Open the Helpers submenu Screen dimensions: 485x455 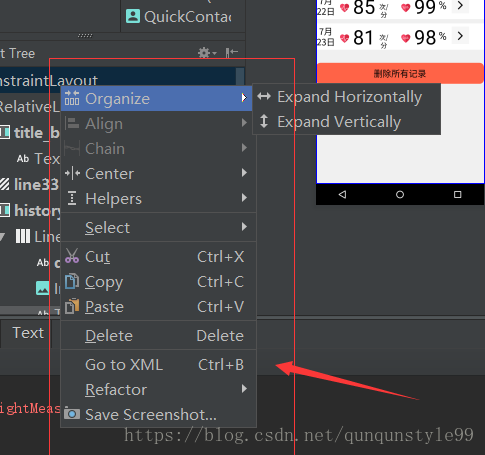[x=158, y=199]
